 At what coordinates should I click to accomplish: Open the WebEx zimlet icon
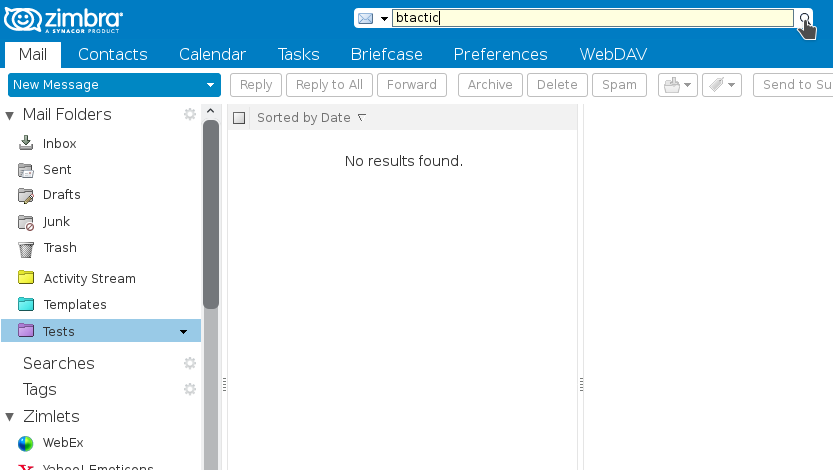26,443
